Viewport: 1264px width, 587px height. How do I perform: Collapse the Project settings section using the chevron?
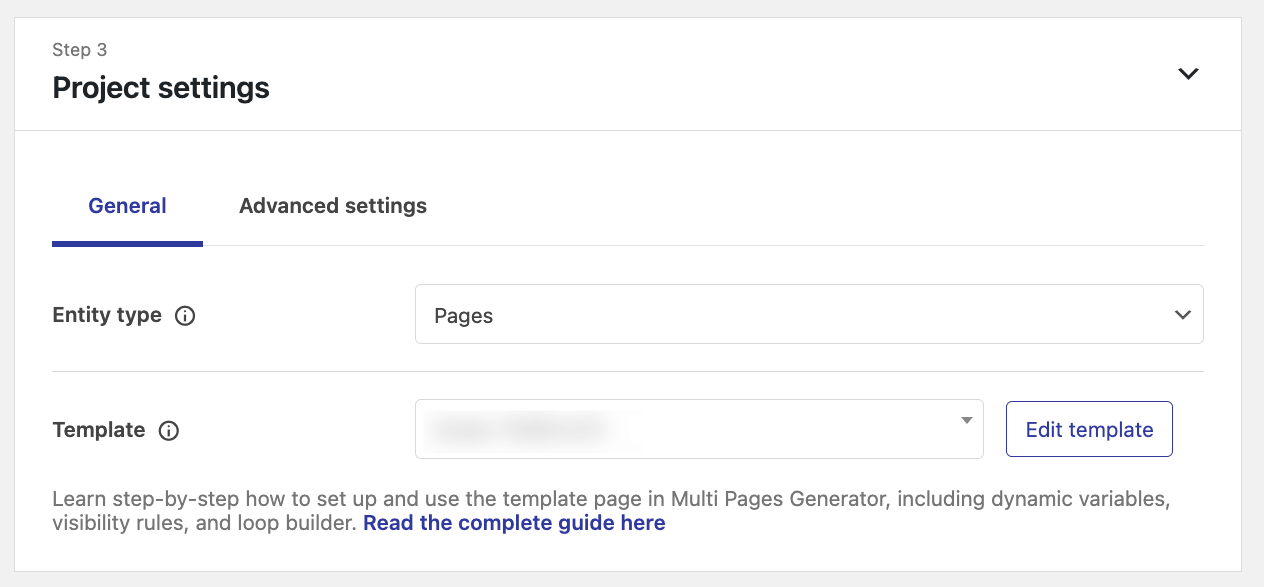(1187, 74)
